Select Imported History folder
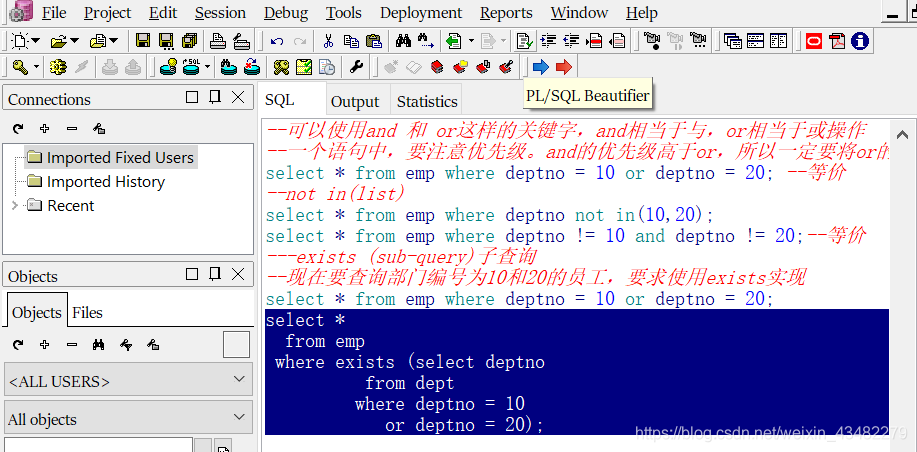Image resolution: width=917 pixels, height=452 pixels. (96, 182)
